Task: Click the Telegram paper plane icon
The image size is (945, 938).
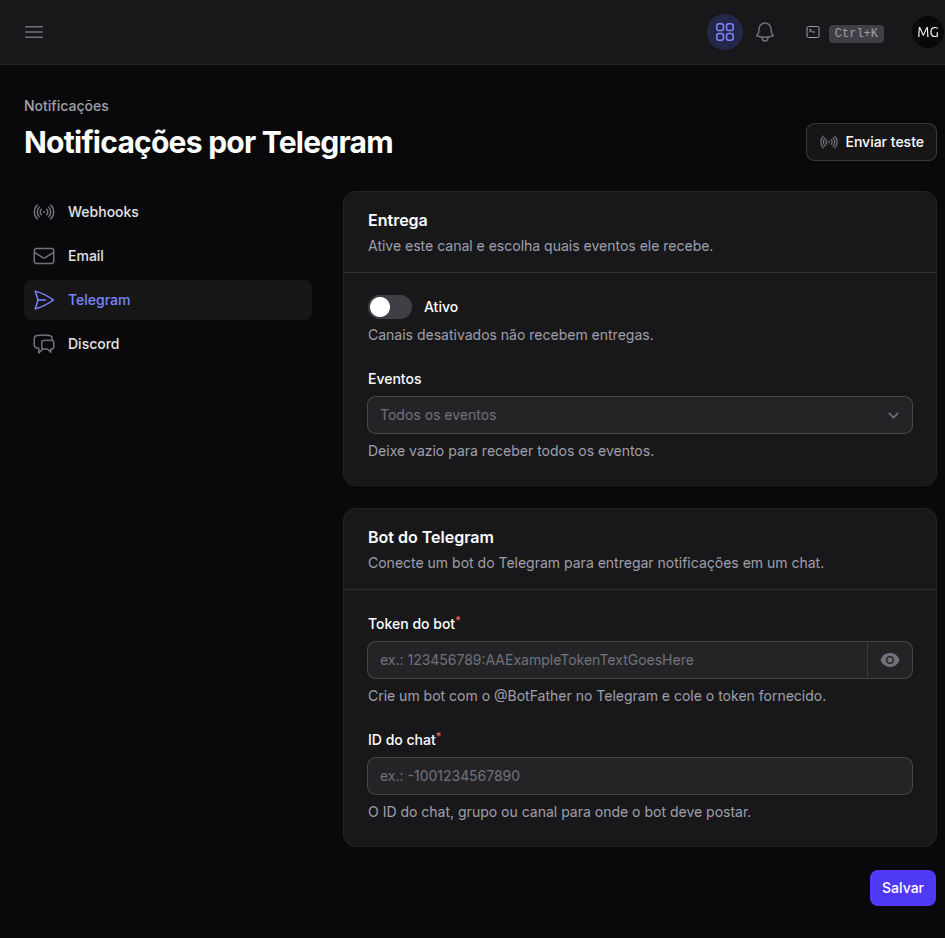Action: click(x=44, y=300)
